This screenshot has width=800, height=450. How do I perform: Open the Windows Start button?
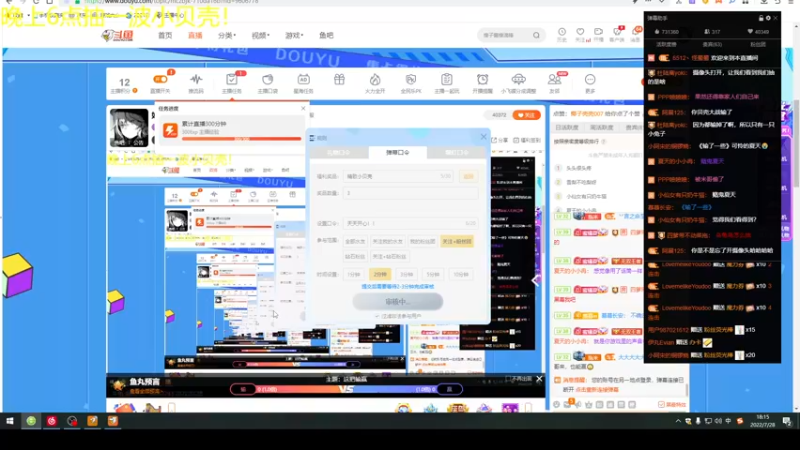pos(10,421)
